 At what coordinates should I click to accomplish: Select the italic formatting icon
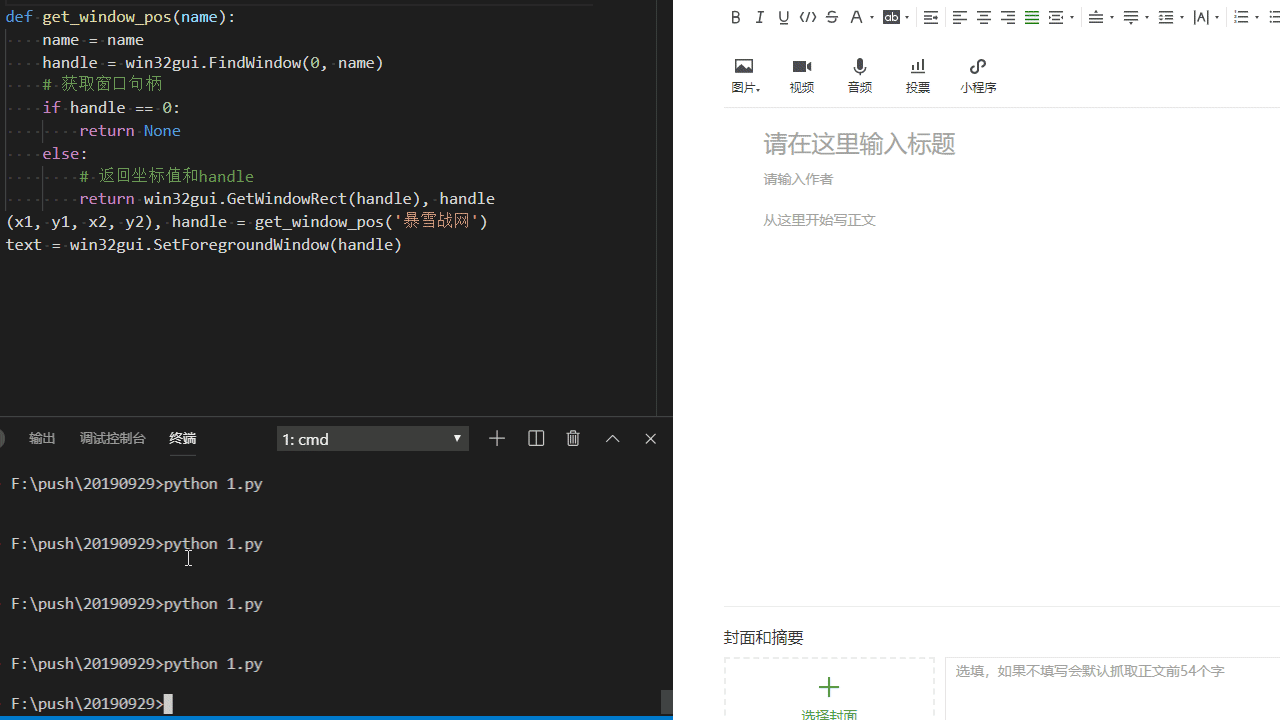point(759,17)
